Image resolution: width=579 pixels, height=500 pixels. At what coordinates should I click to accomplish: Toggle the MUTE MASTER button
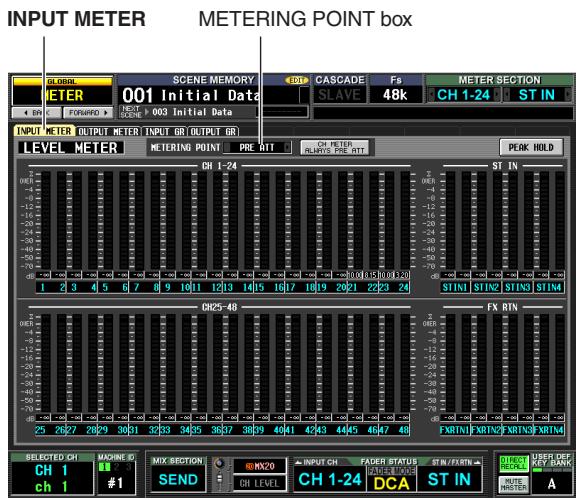[x=513, y=484]
